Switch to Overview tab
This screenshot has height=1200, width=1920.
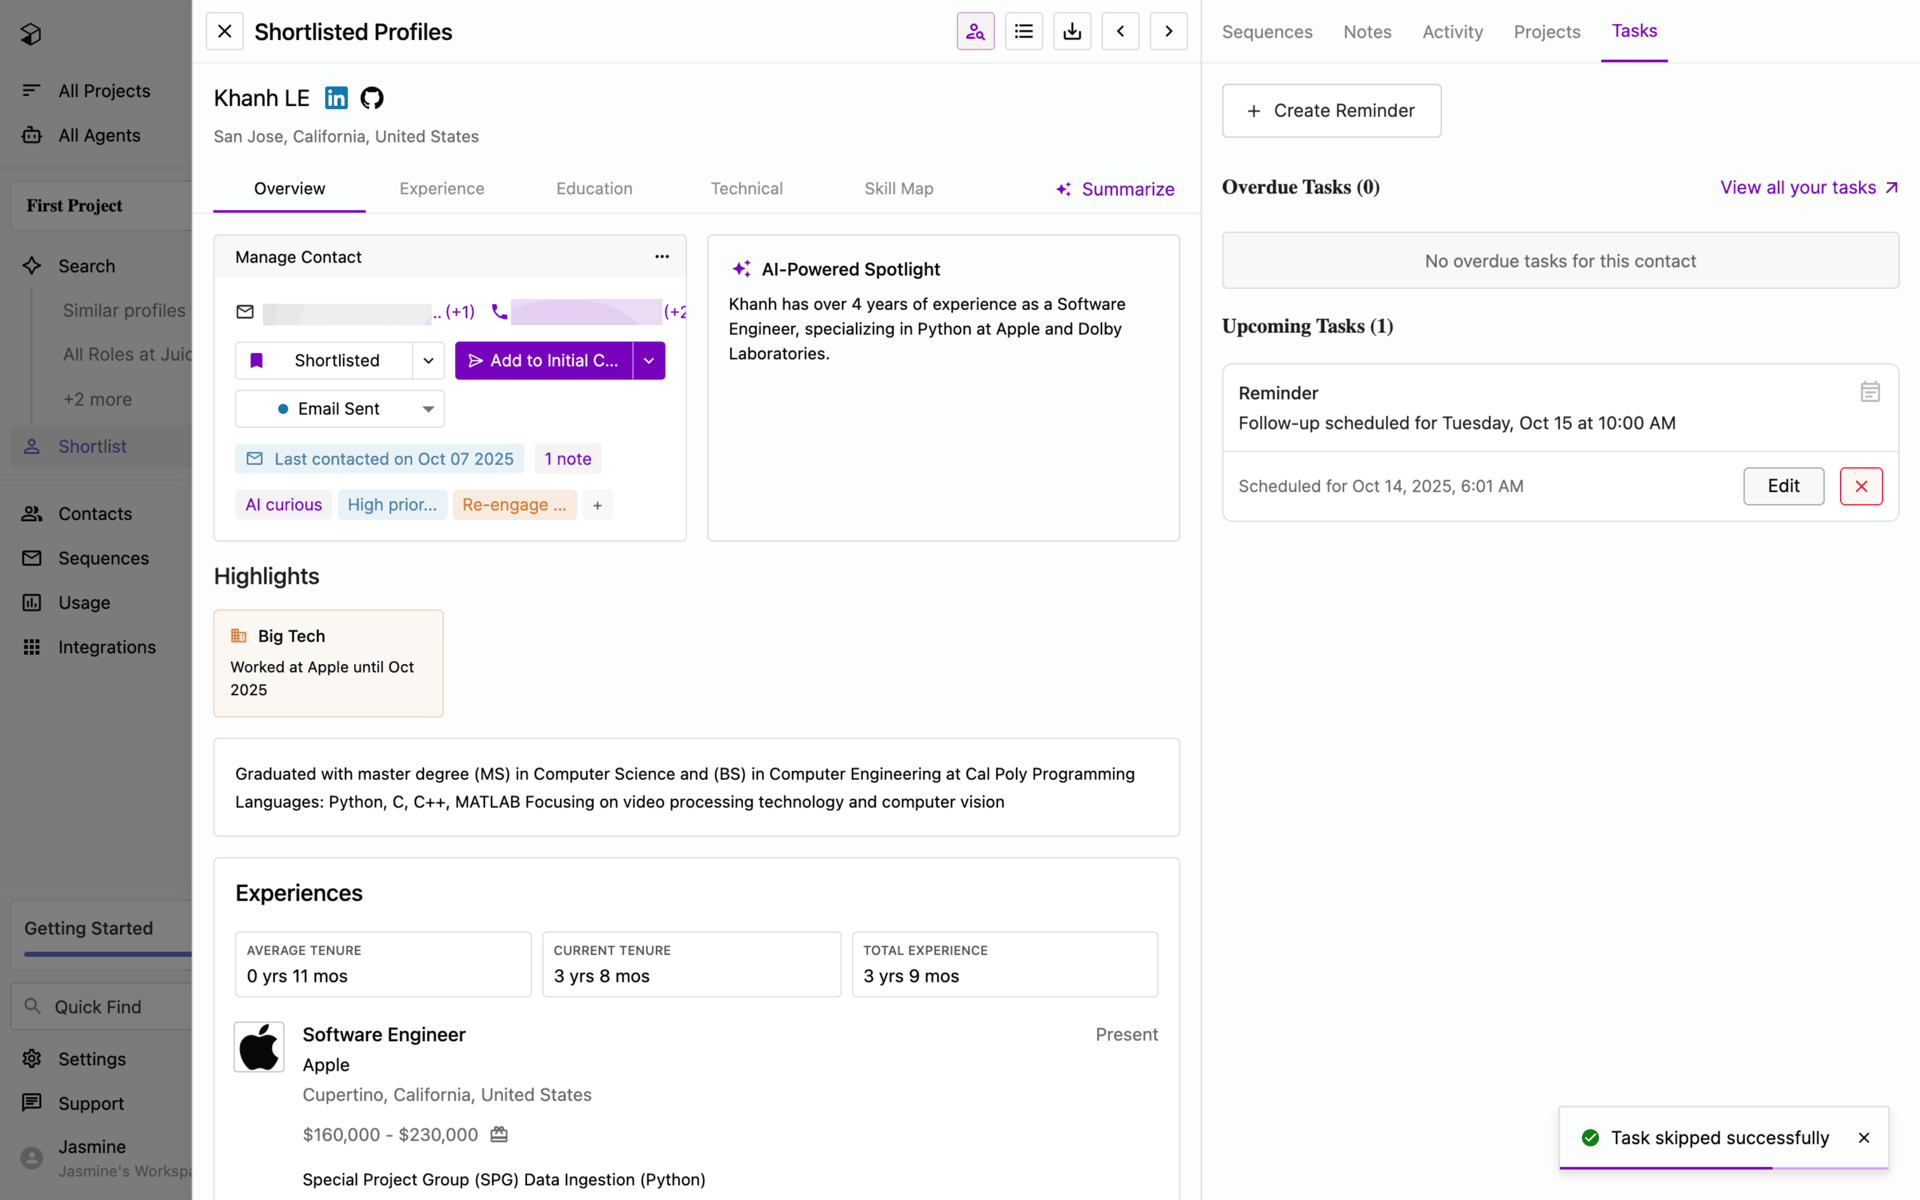click(289, 188)
